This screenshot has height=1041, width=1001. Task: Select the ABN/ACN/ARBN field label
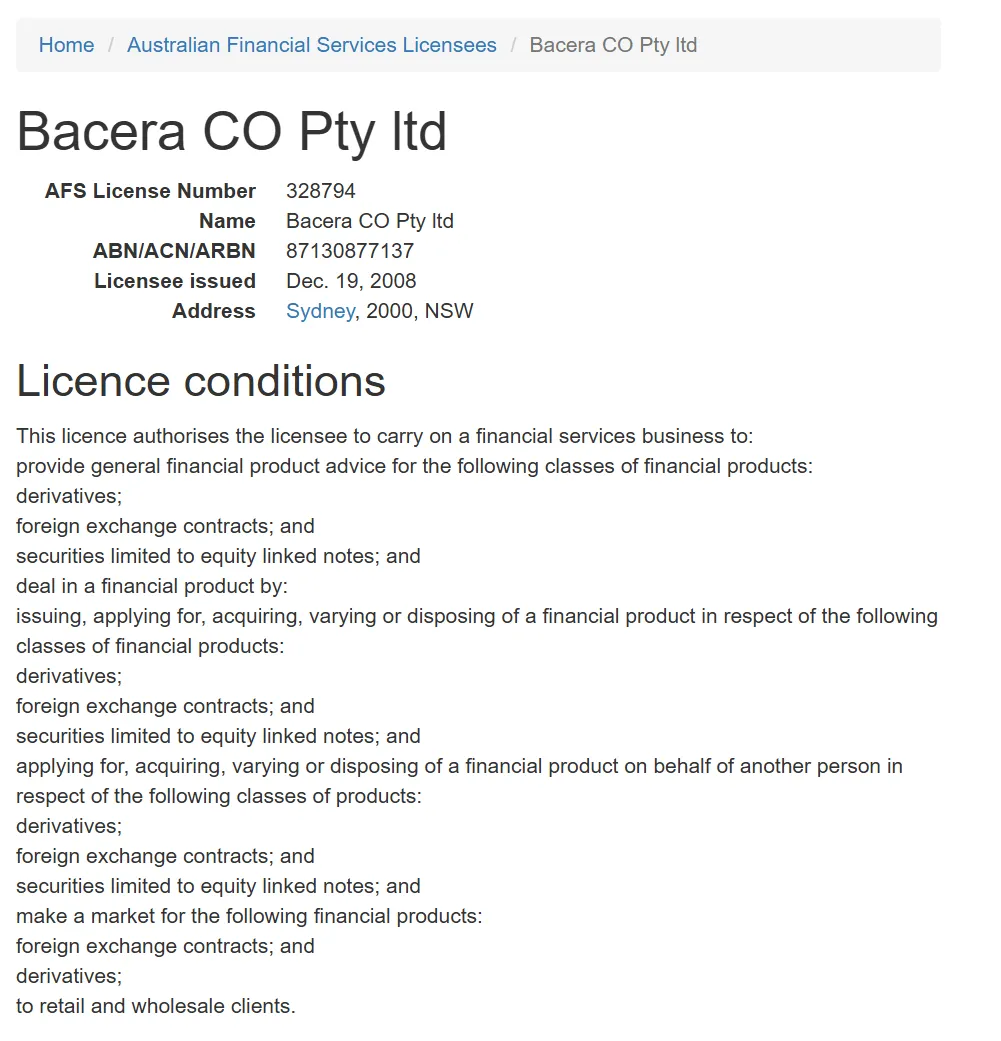(x=174, y=251)
